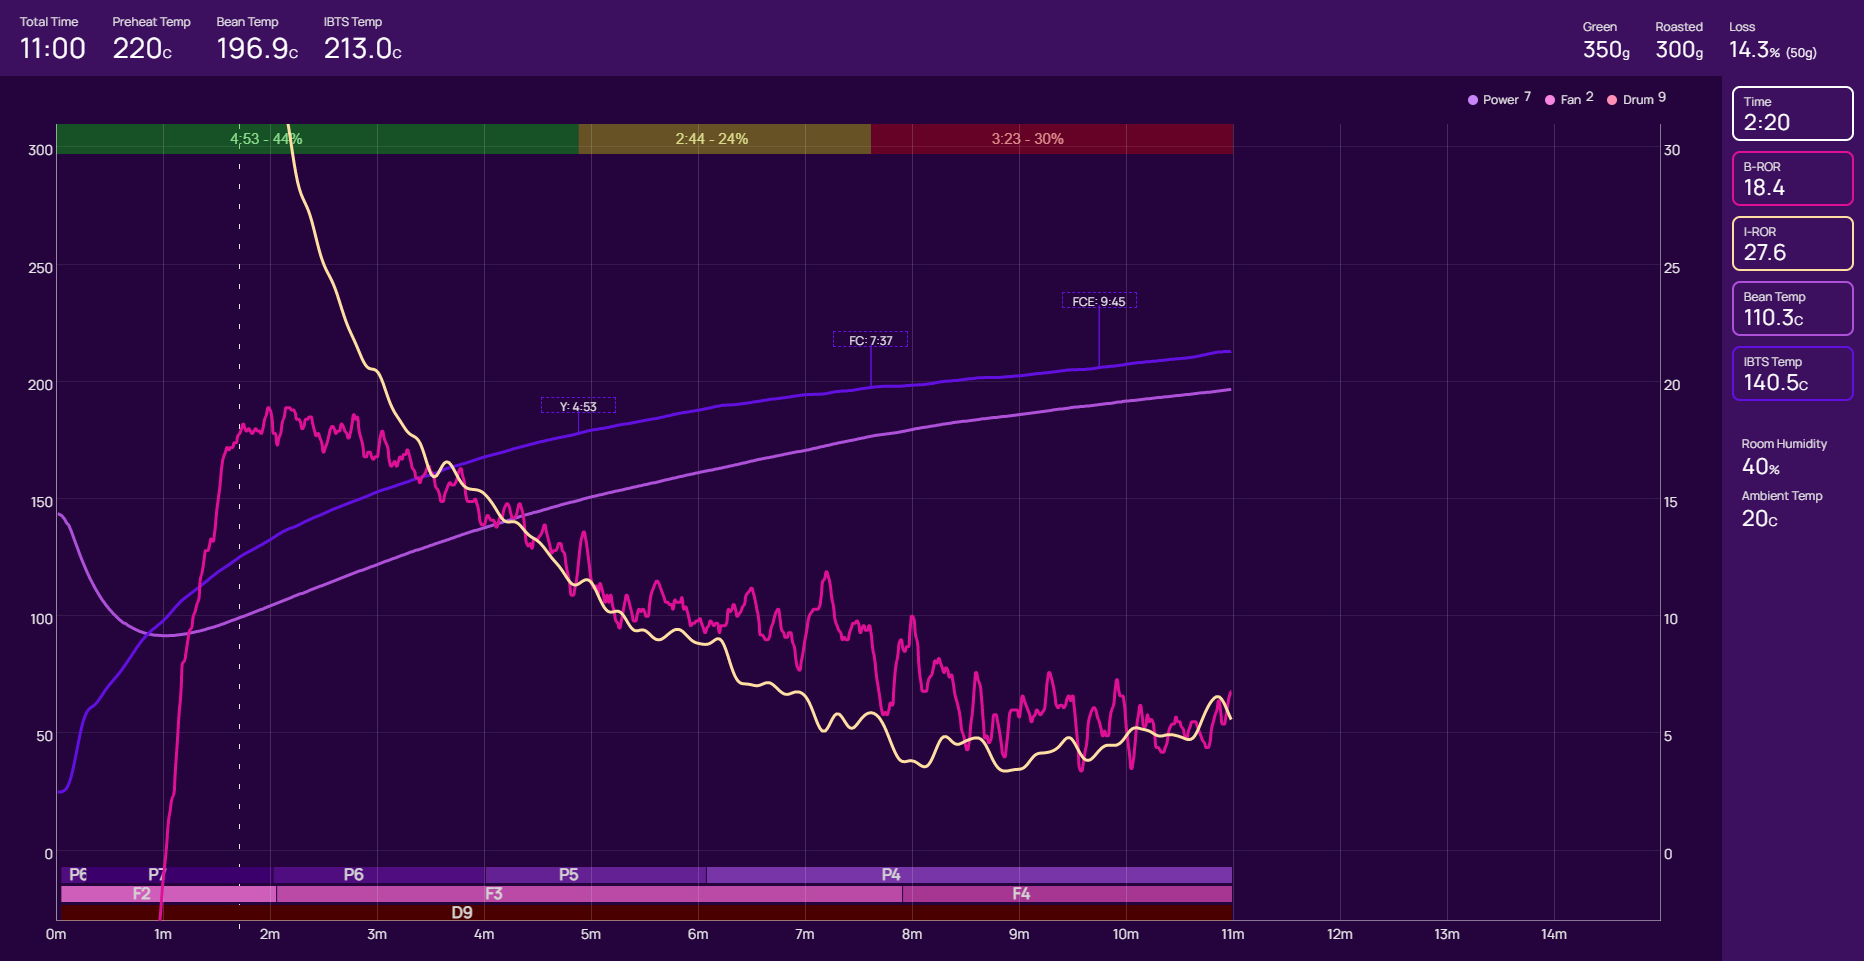Select the green 4:53 - 44% phase bar
The width and height of the screenshot is (1864, 961).
(317, 139)
